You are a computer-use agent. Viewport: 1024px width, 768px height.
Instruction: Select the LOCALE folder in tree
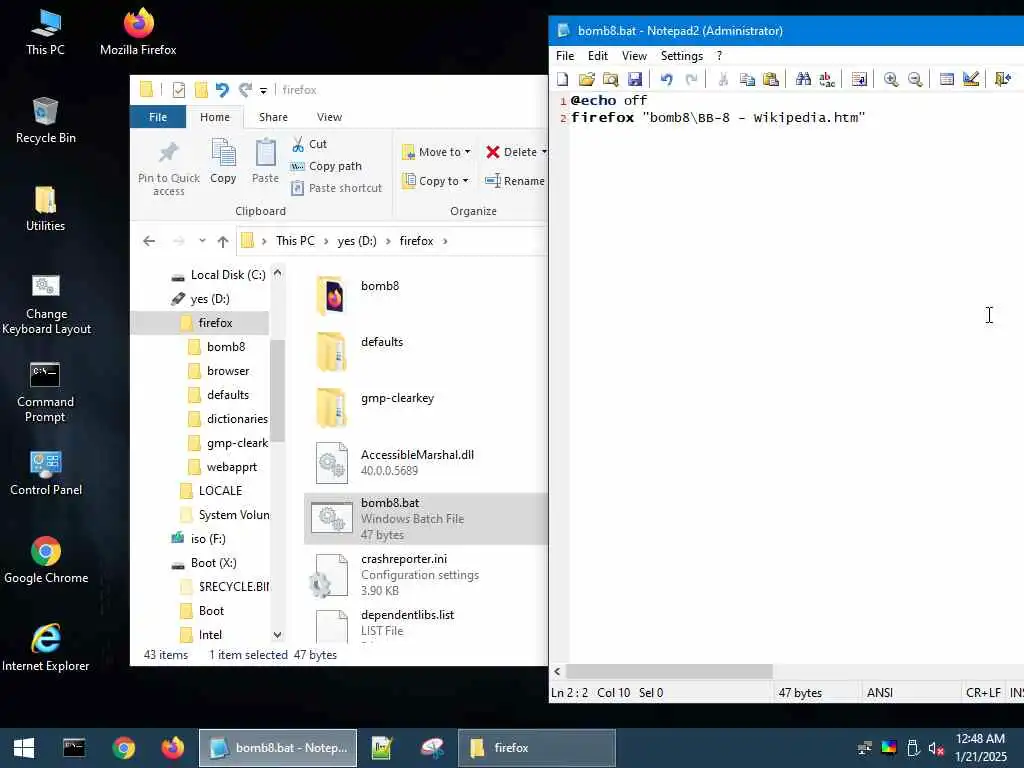pyautogui.click(x=211, y=491)
